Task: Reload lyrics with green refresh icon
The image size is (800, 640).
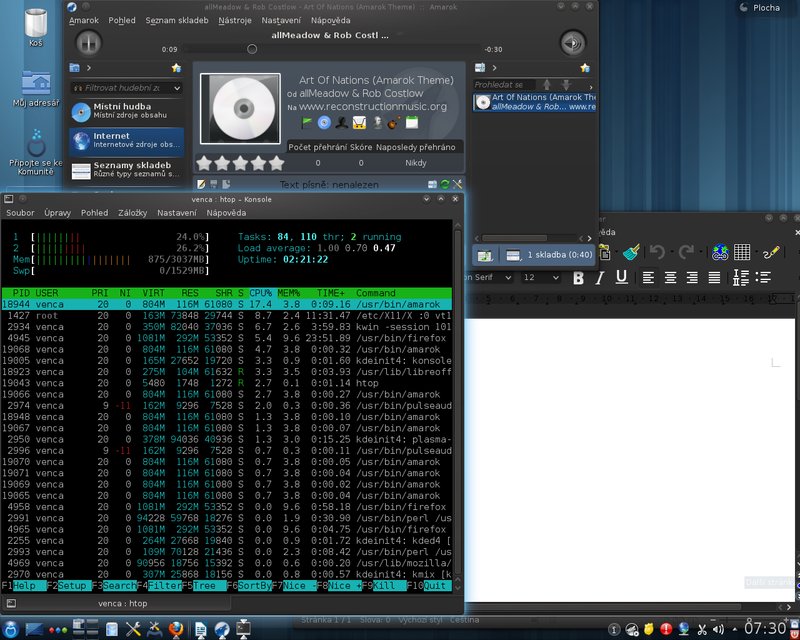Action: tap(445, 184)
